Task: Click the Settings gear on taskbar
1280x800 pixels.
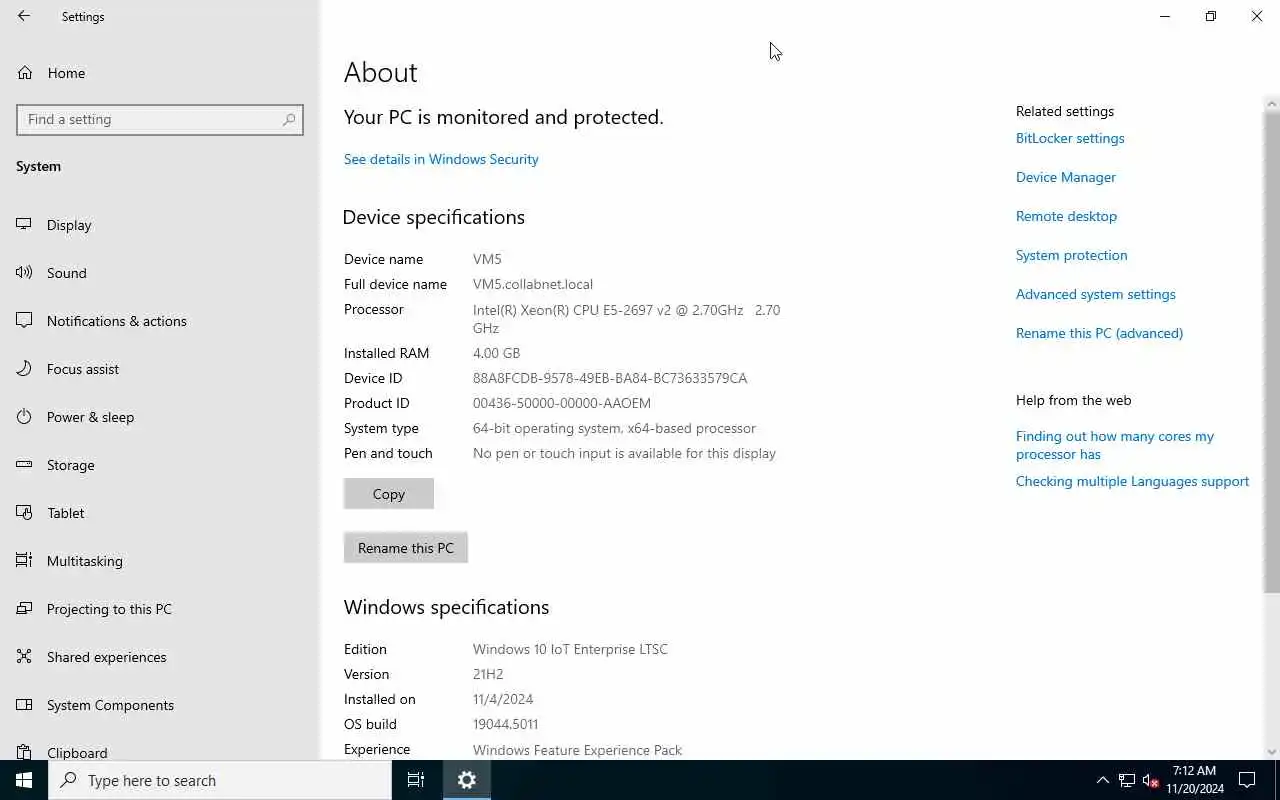Action: [x=466, y=780]
